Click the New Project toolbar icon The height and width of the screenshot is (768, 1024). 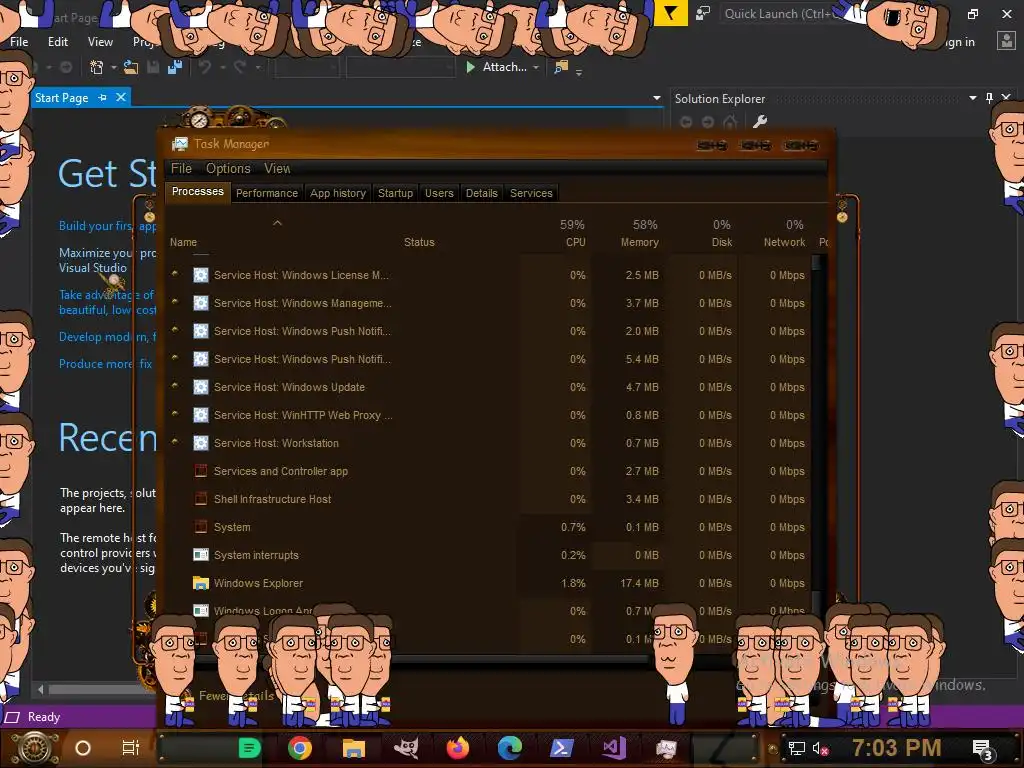click(x=97, y=67)
